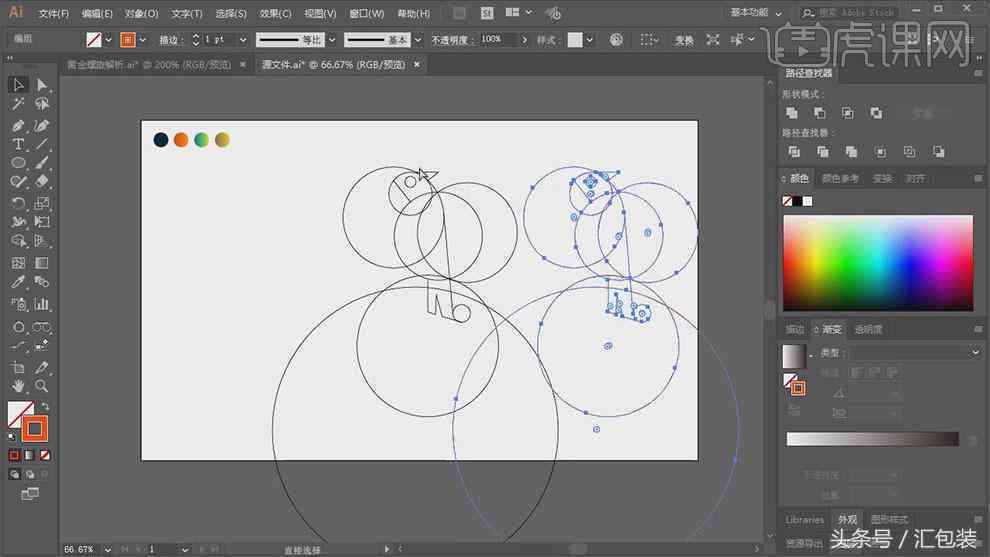Close the 源文件.ai document tab
This screenshot has width=990, height=557.
click(417, 64)
